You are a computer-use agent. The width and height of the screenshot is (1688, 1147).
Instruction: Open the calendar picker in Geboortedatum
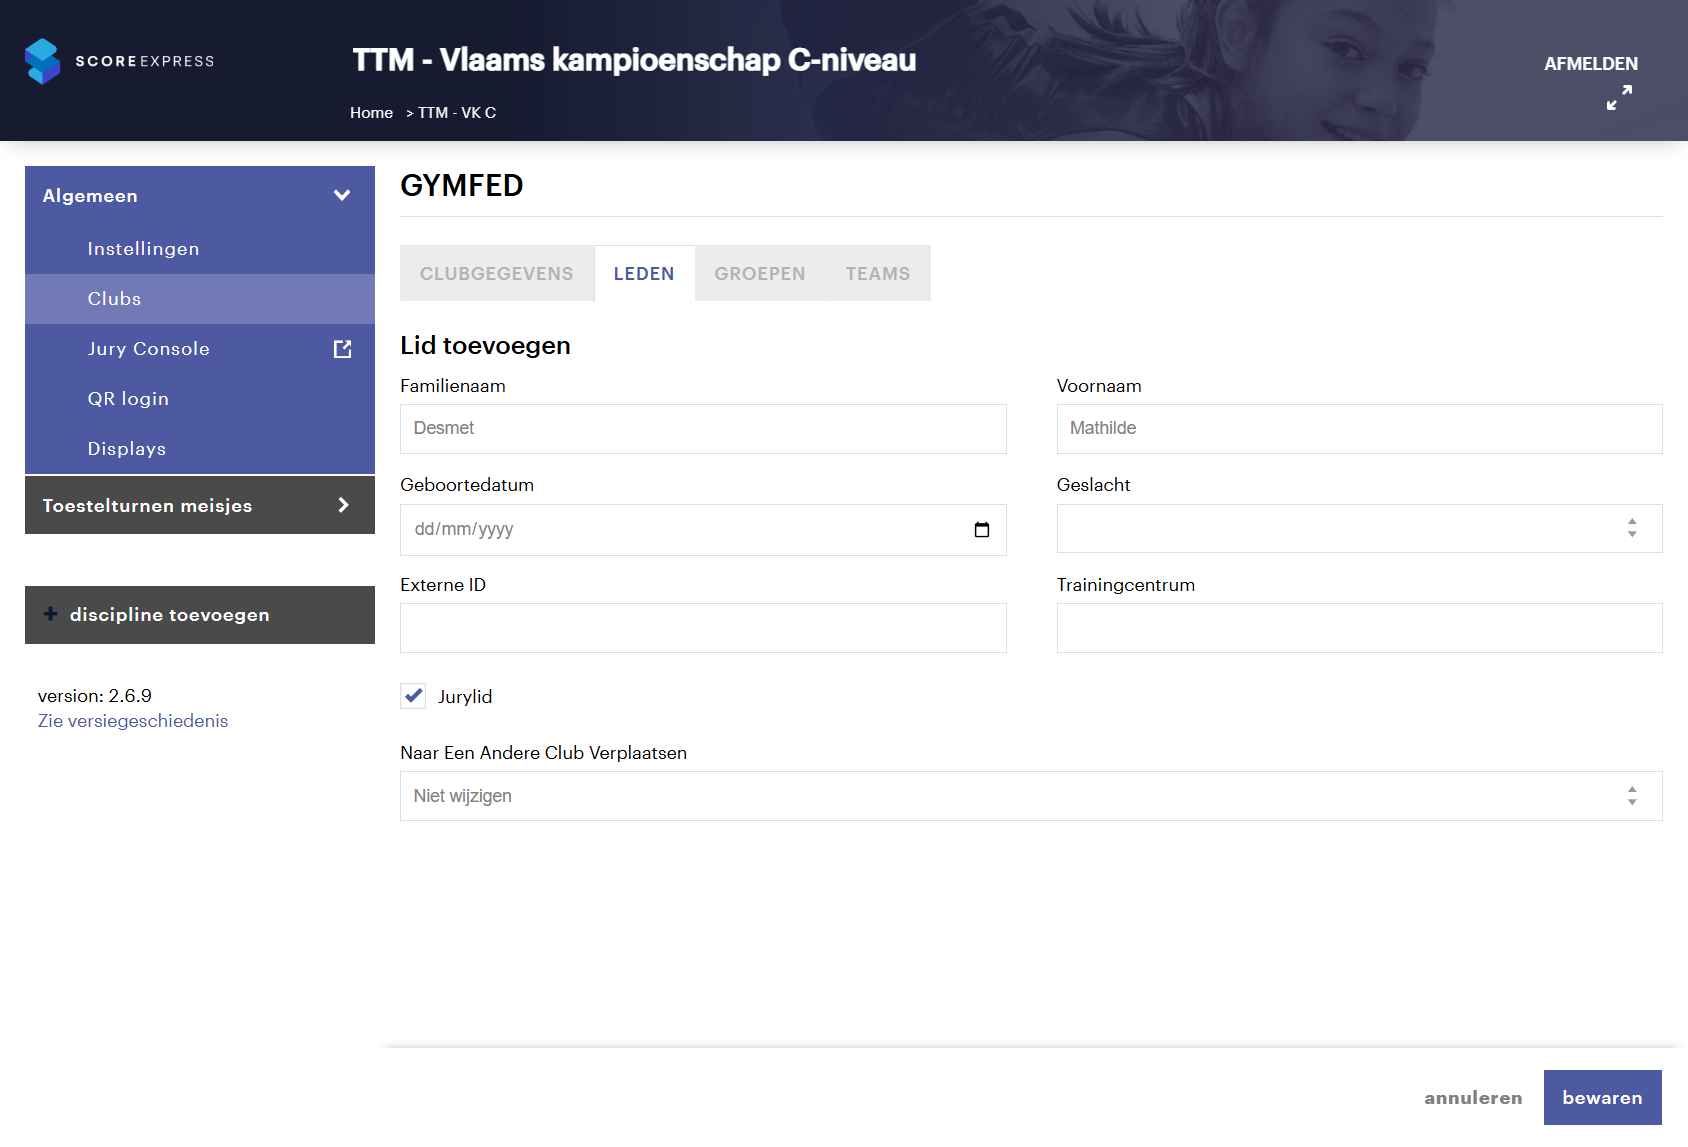point(981,530)
